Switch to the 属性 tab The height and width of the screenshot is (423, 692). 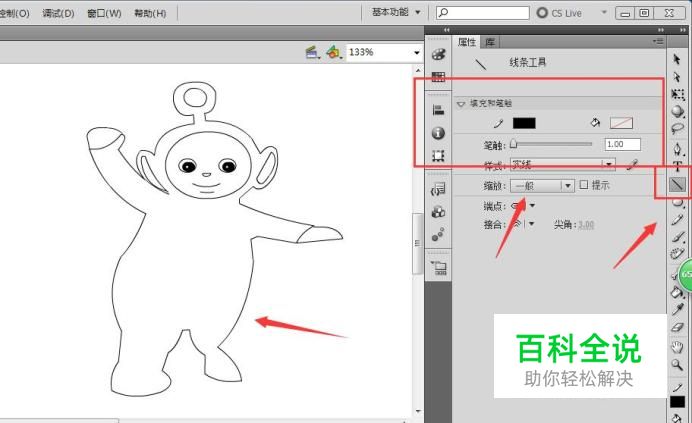pyautogui.click(x=467, y=42)
